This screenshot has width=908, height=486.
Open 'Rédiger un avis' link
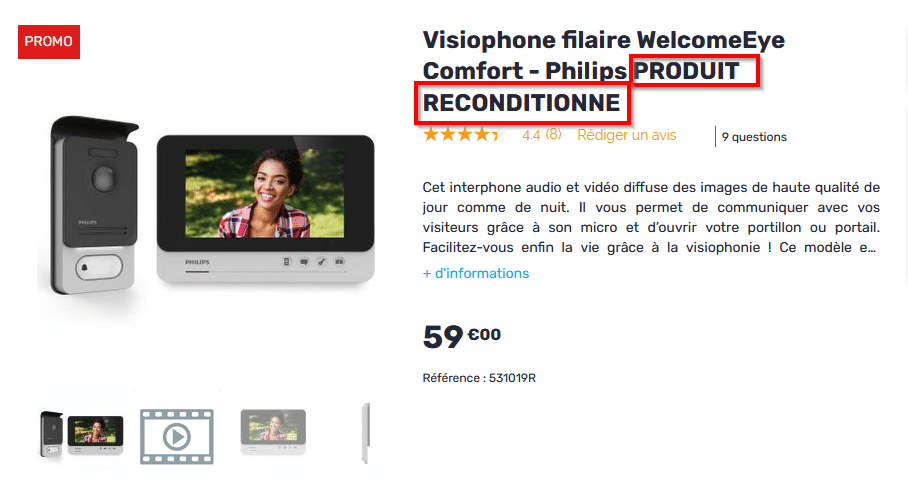coord(627,135)
